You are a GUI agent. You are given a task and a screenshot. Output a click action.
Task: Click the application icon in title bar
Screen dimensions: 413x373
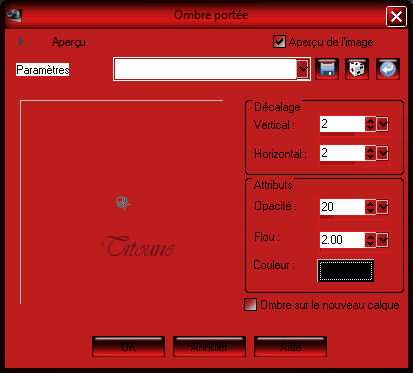[x=15, y=16]
